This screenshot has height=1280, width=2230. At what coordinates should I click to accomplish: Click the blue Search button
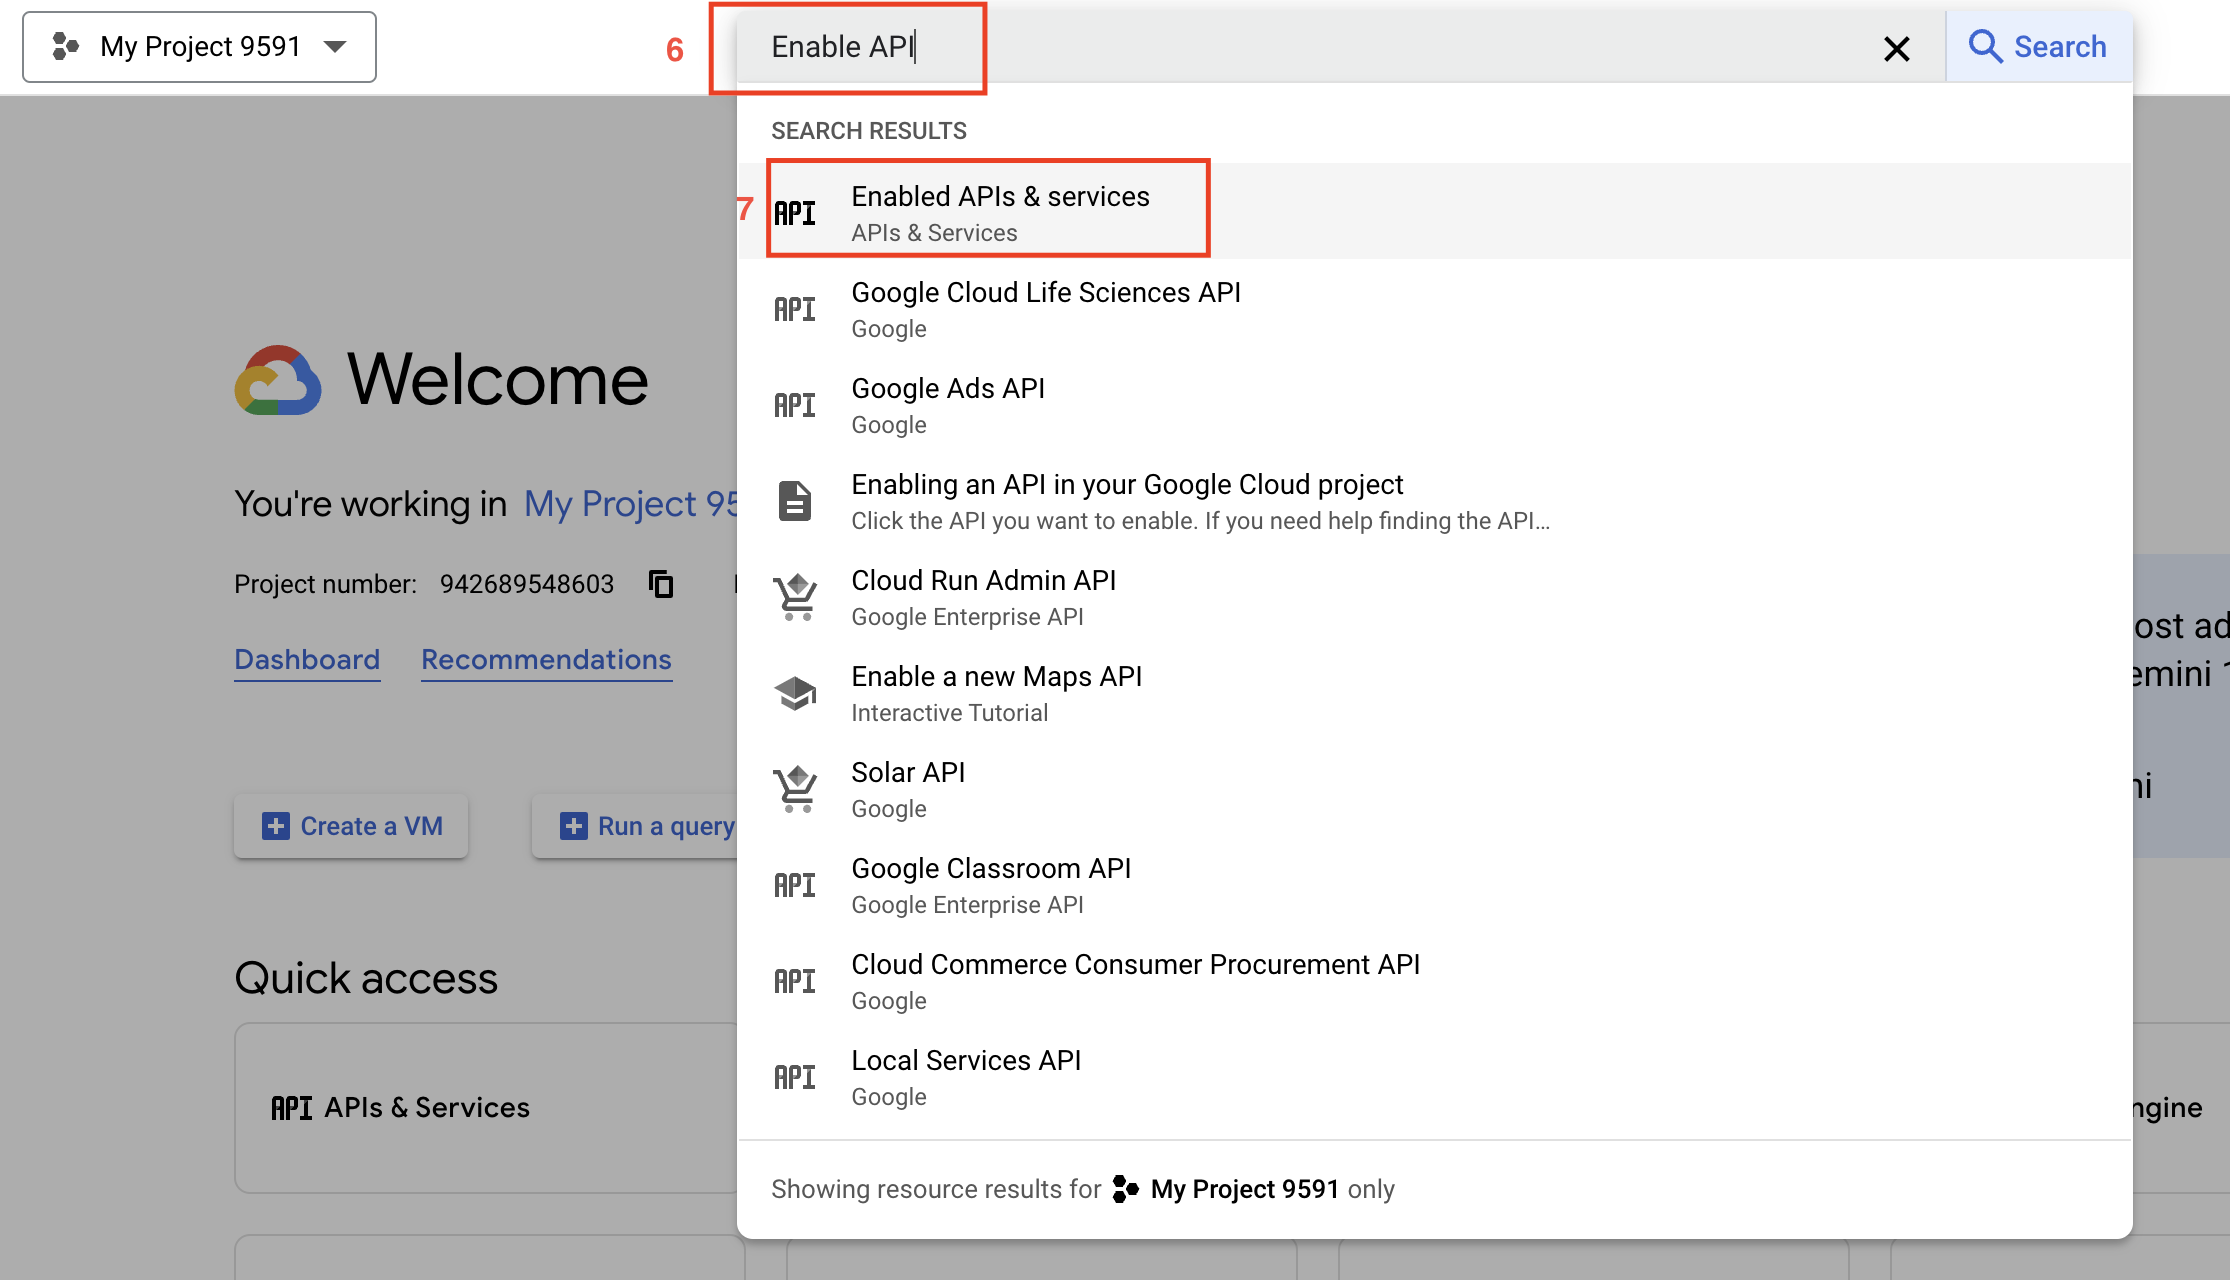pos(2039,47)
